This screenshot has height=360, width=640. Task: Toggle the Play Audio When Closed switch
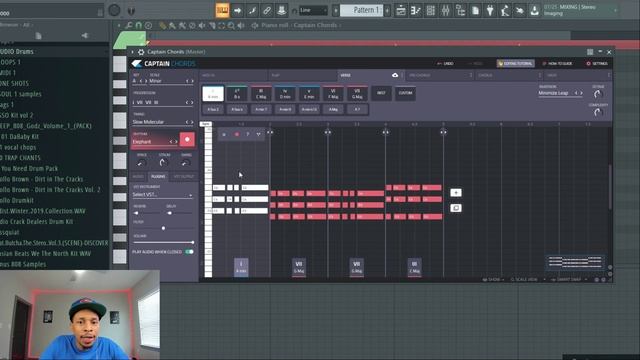[189, 252]
